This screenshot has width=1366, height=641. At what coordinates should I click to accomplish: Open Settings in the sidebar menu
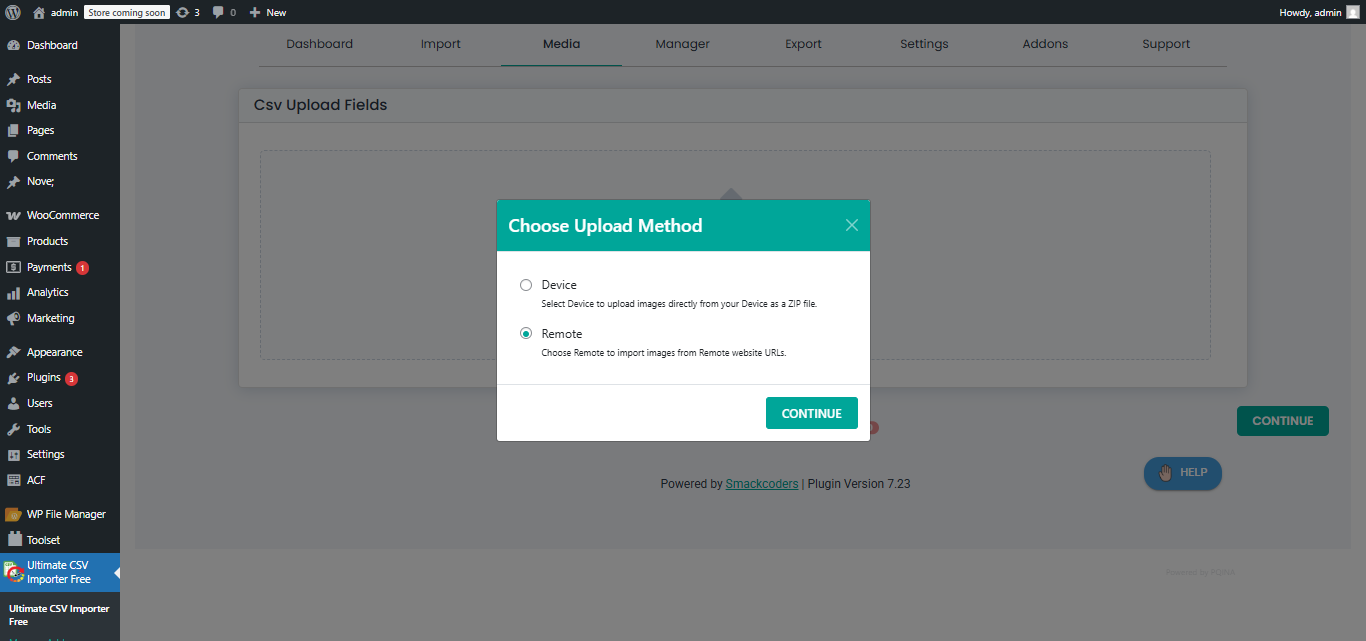coord(45,454)
